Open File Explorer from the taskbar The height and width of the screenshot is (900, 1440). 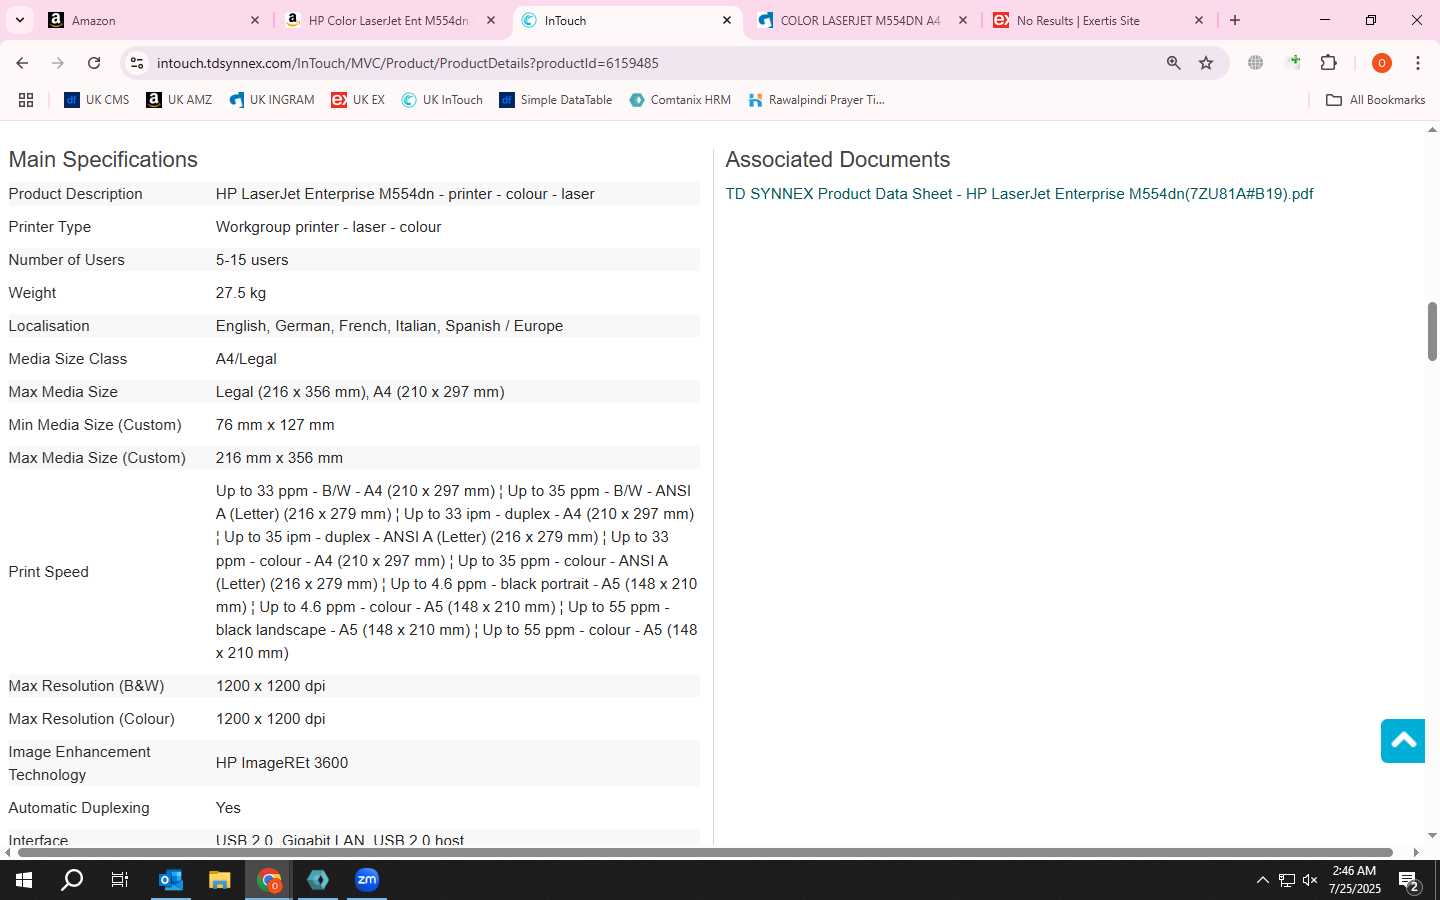point(220,880)
